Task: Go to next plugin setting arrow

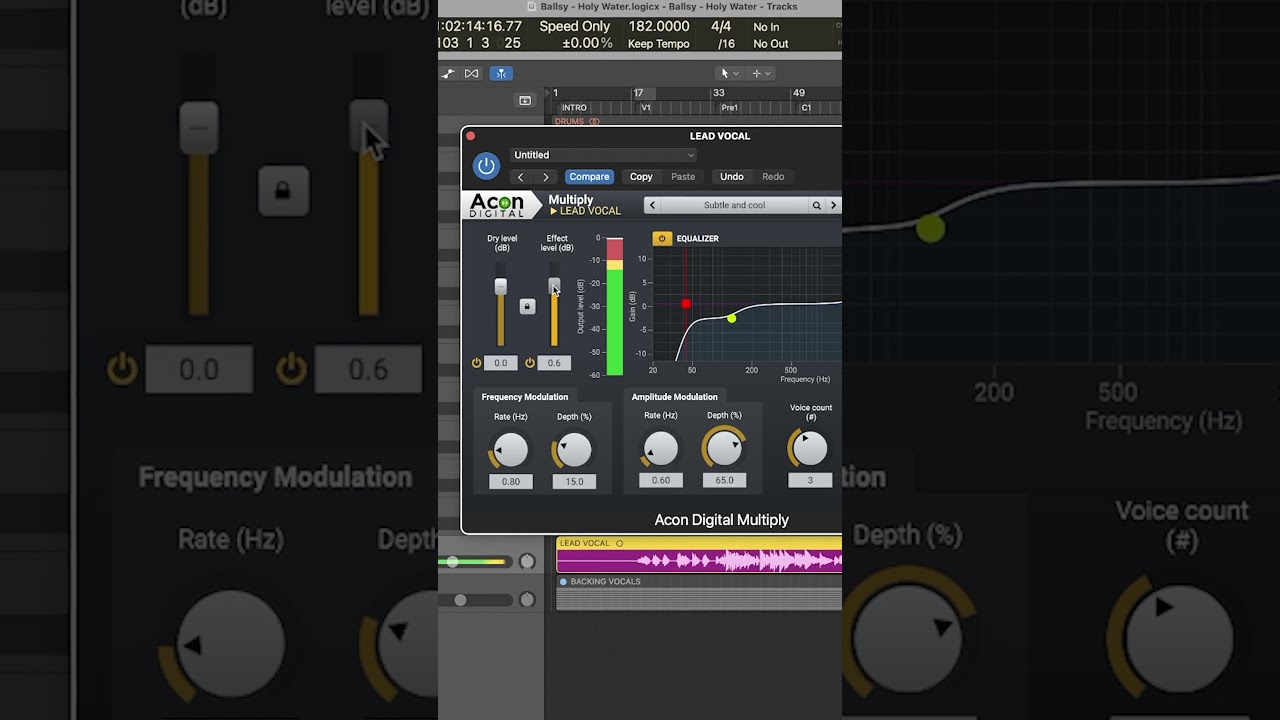Action: [x=546, y=177]
